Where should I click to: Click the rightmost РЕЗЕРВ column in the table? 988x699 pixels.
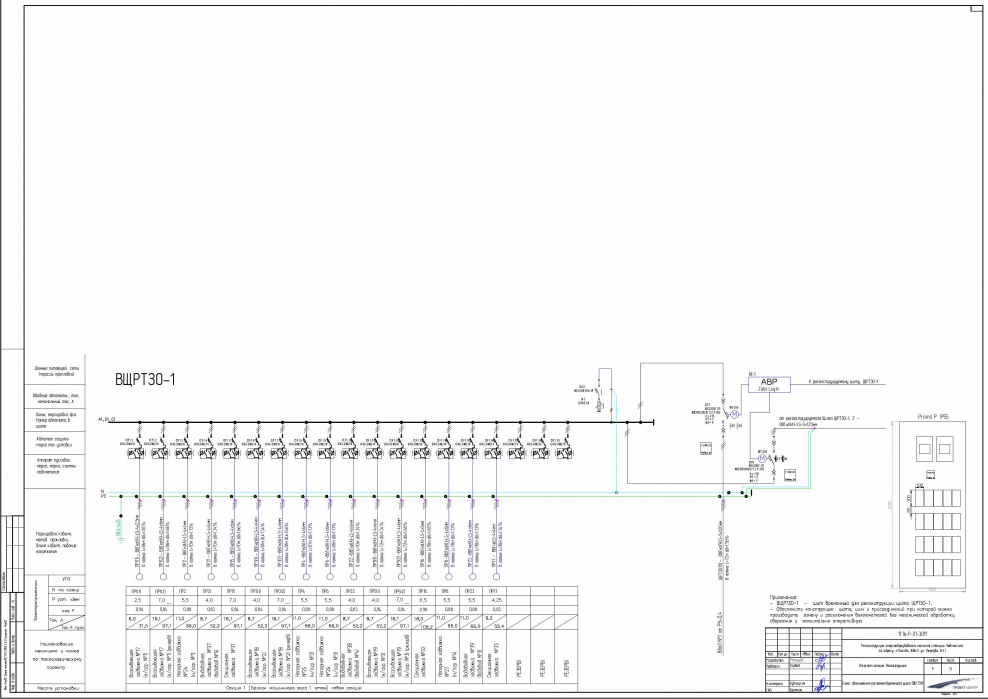click(562, 665)
